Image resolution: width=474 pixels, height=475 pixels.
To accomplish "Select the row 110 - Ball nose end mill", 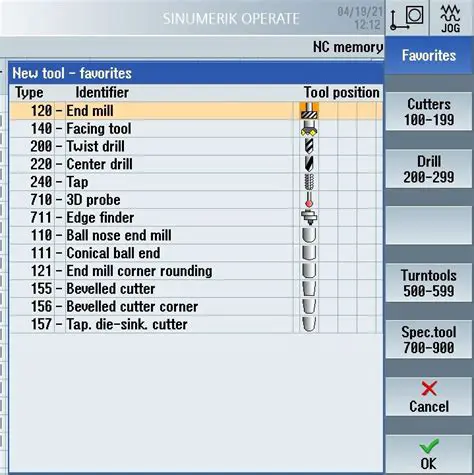I will 196,235.
